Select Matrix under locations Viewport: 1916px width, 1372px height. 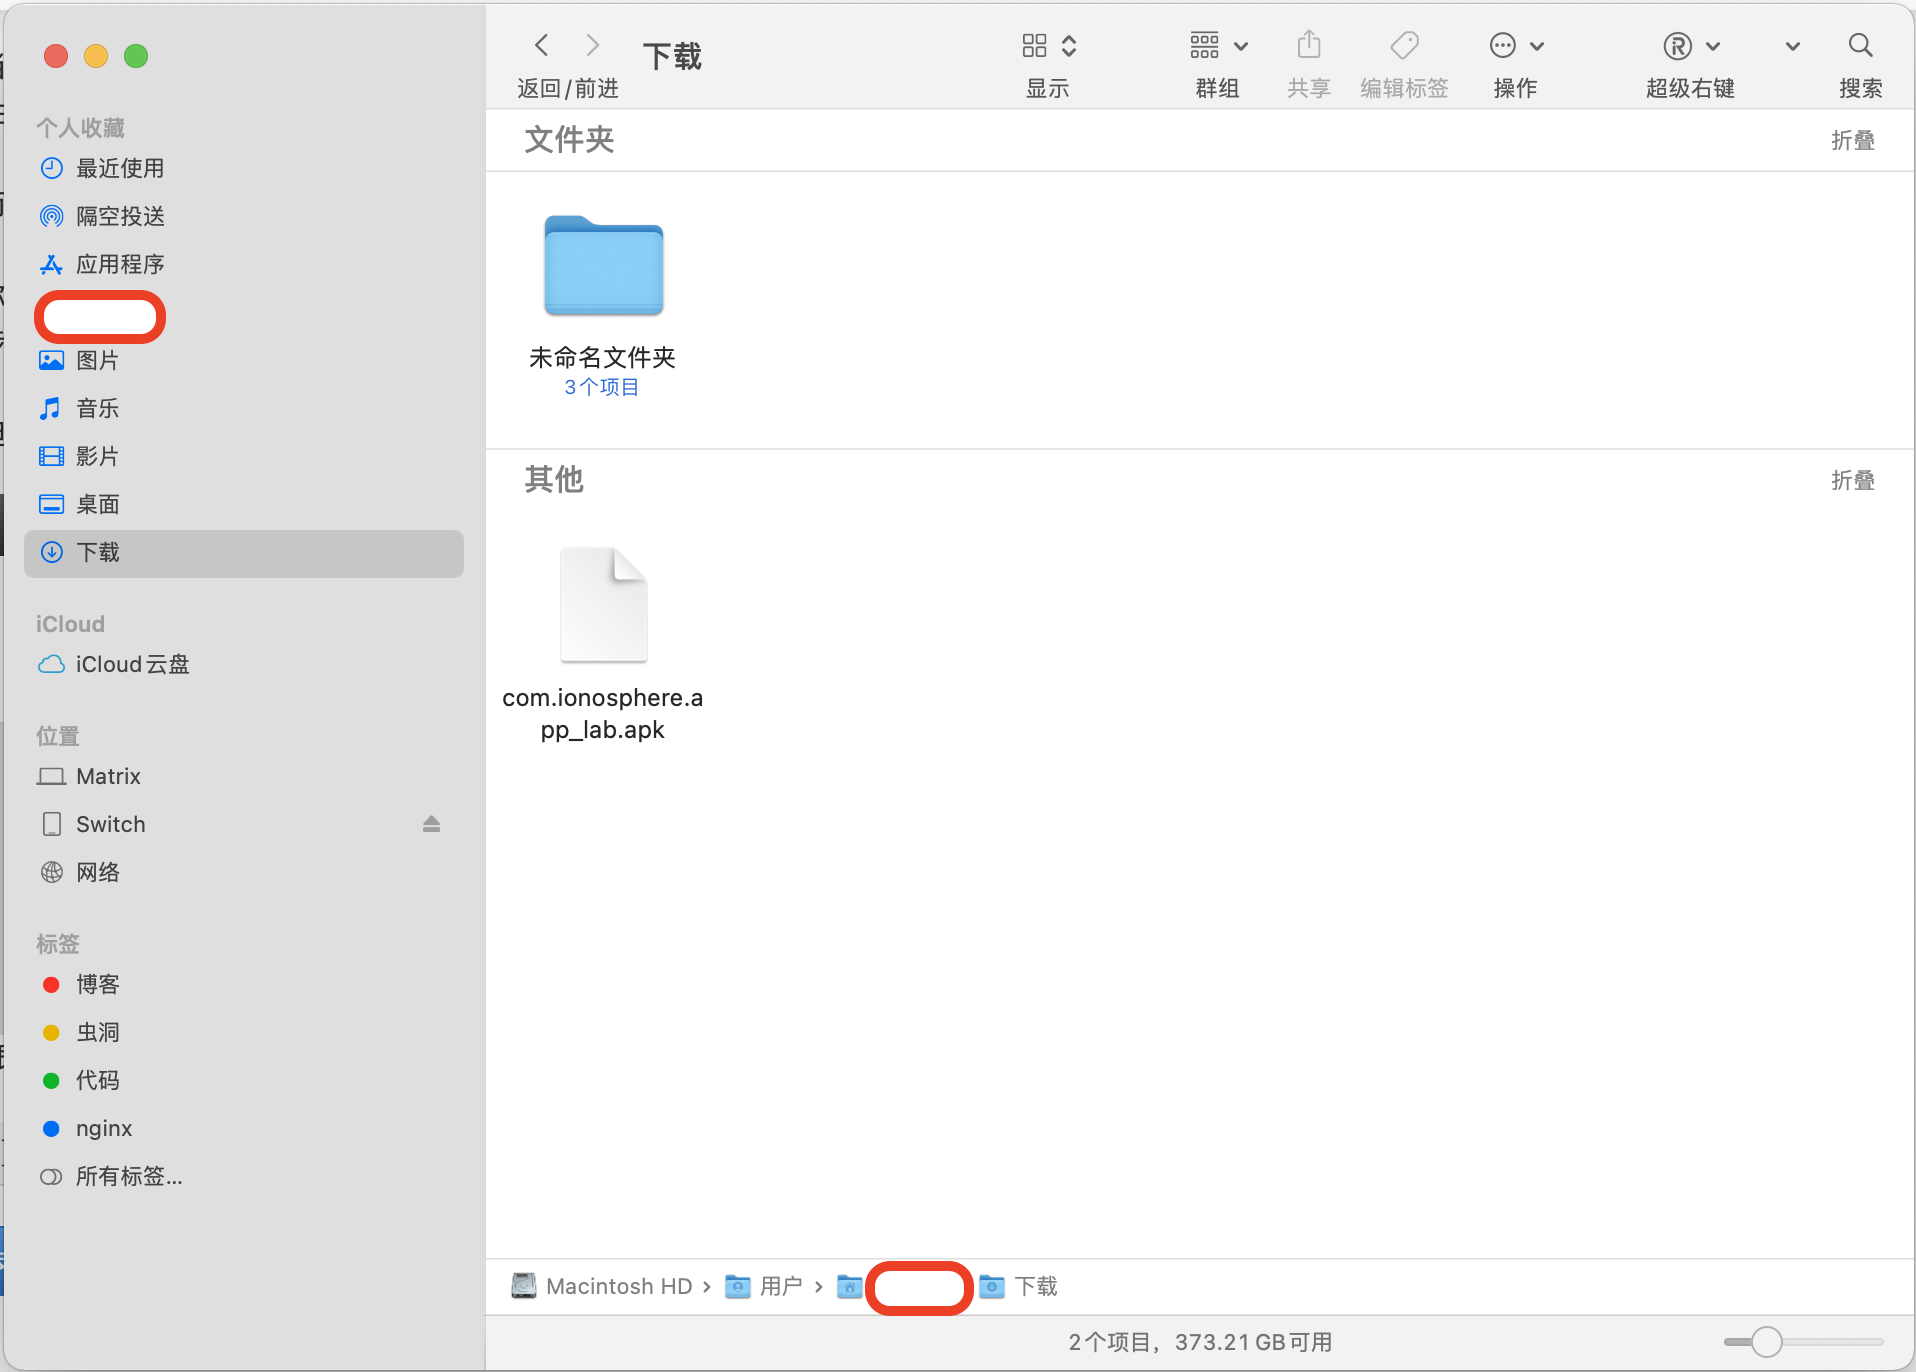[x=244, y=776]
